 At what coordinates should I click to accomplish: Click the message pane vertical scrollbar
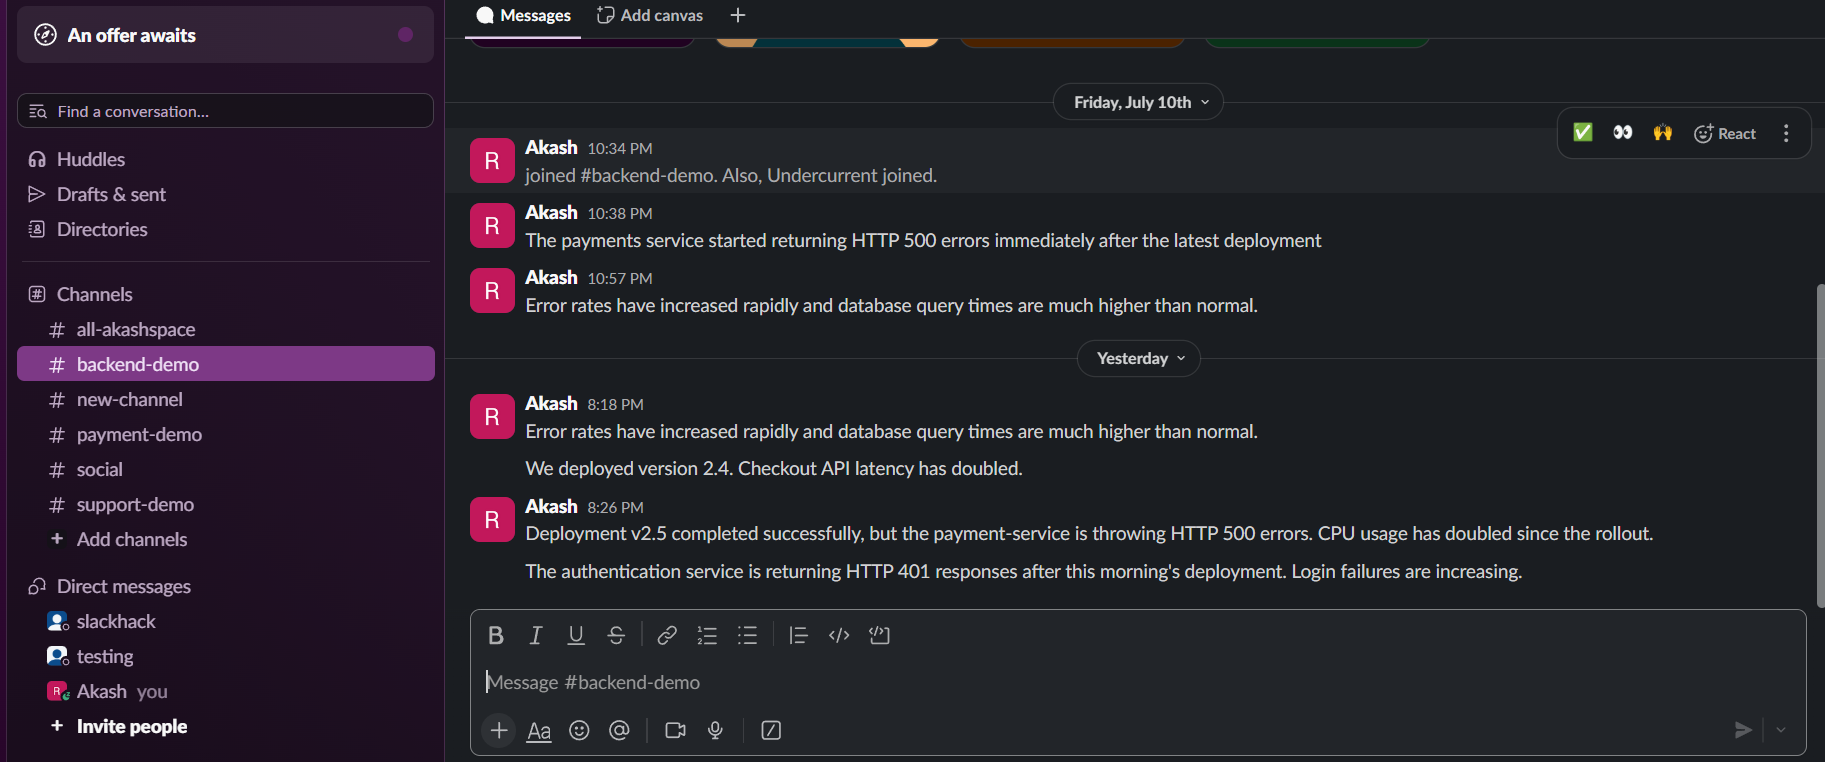(x=1820, y=445)
